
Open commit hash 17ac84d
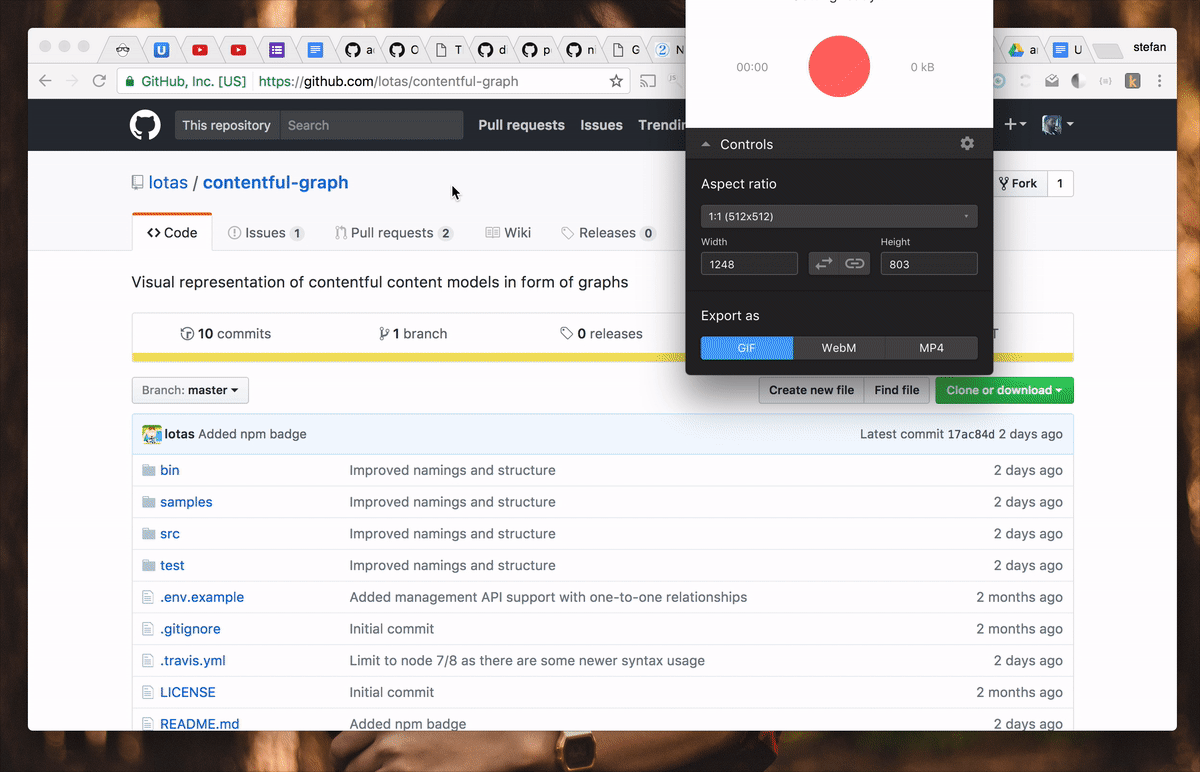coord(971,434)
